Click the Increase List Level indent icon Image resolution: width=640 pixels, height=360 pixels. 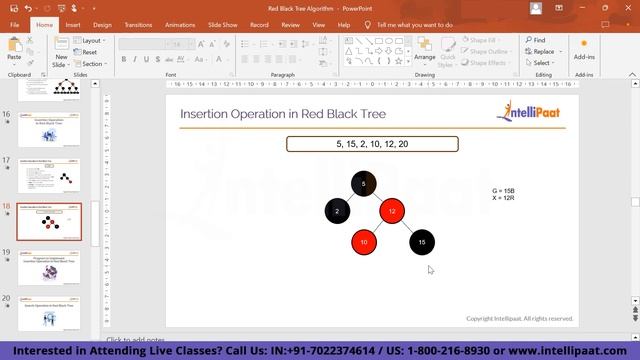pos(293,44)
